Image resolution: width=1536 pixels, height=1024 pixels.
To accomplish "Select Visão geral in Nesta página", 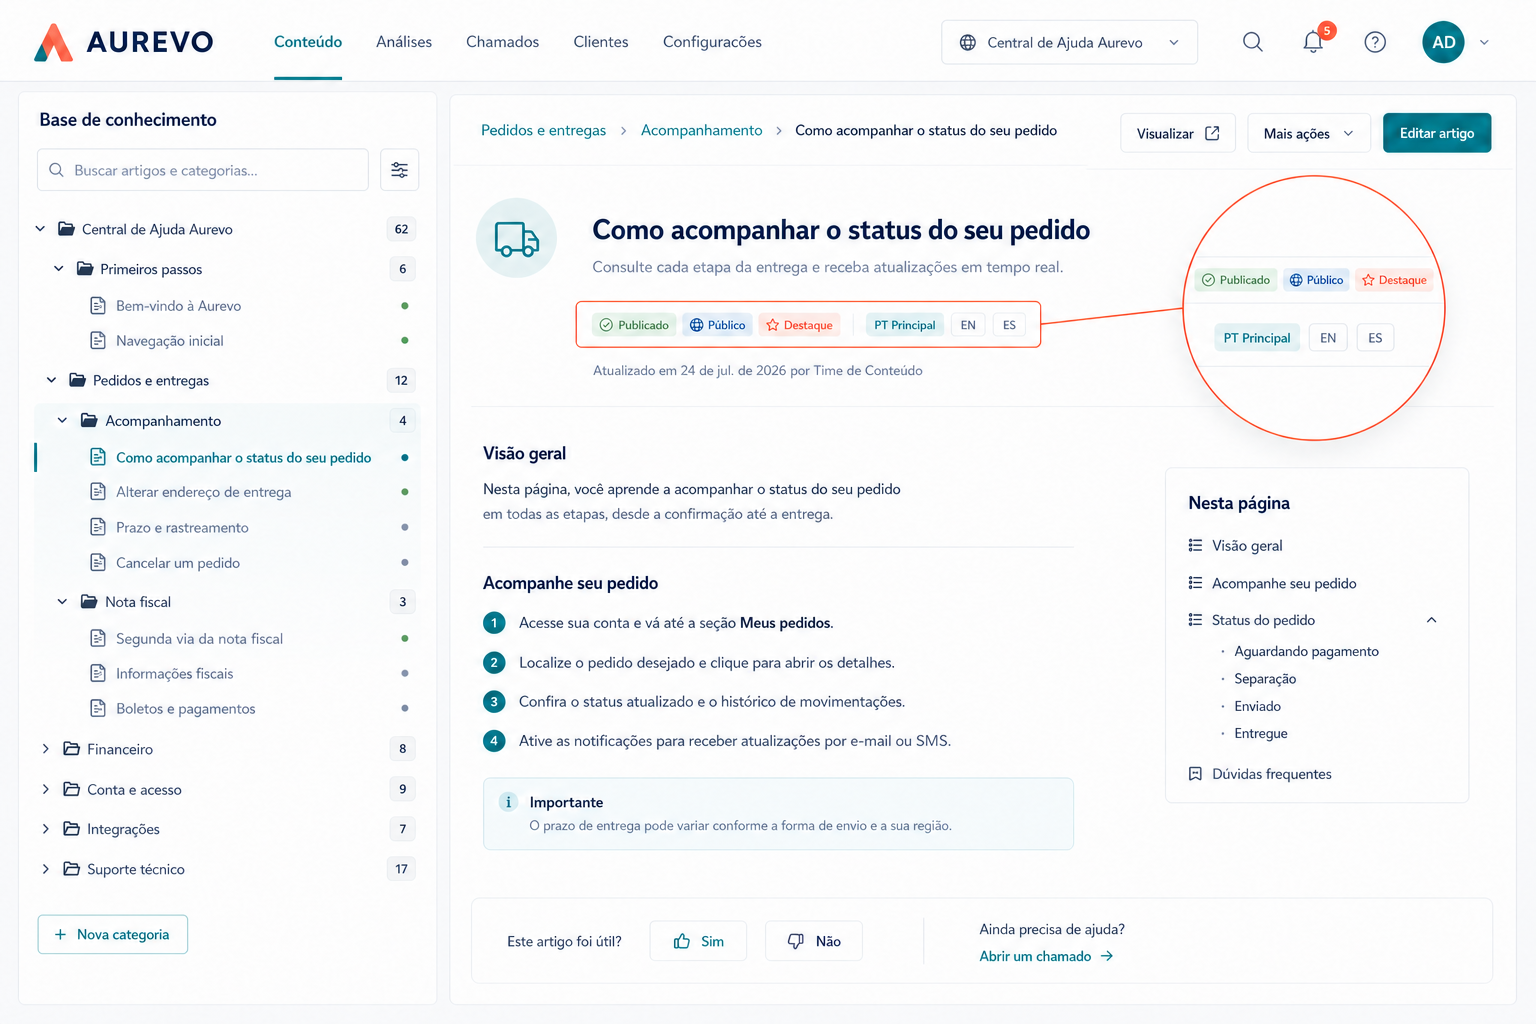I will (1247, 545).
